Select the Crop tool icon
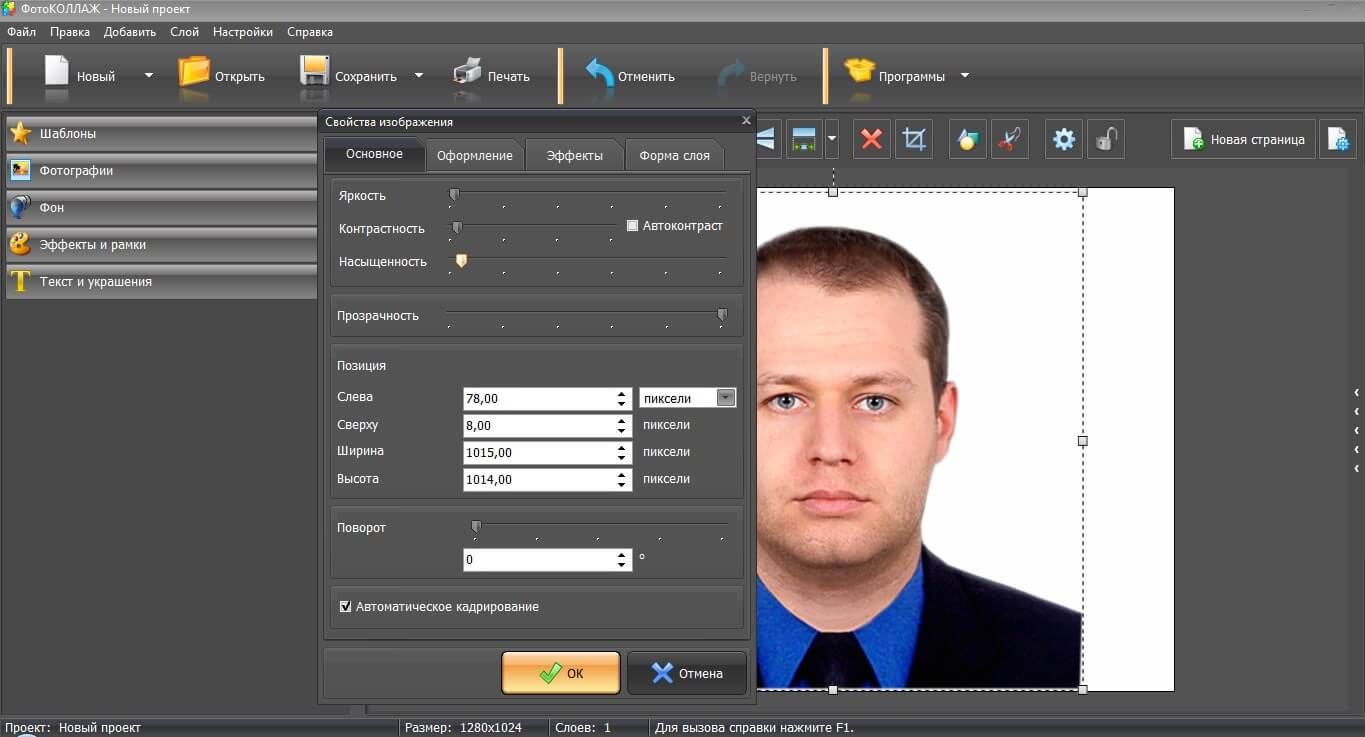Screen dimensions: 1365x737 (x=914, y=140)
